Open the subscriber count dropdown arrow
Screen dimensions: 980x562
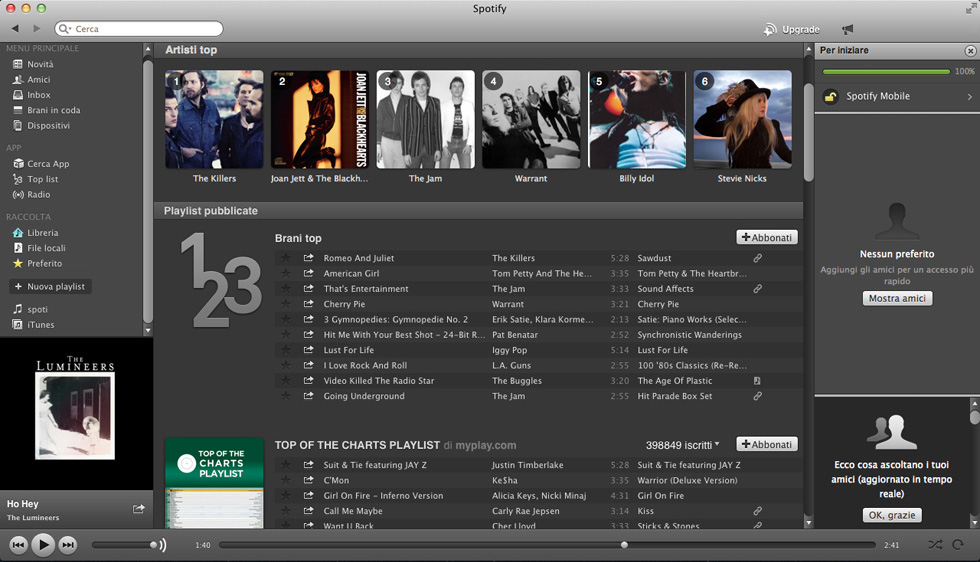(x=717, y=445)
